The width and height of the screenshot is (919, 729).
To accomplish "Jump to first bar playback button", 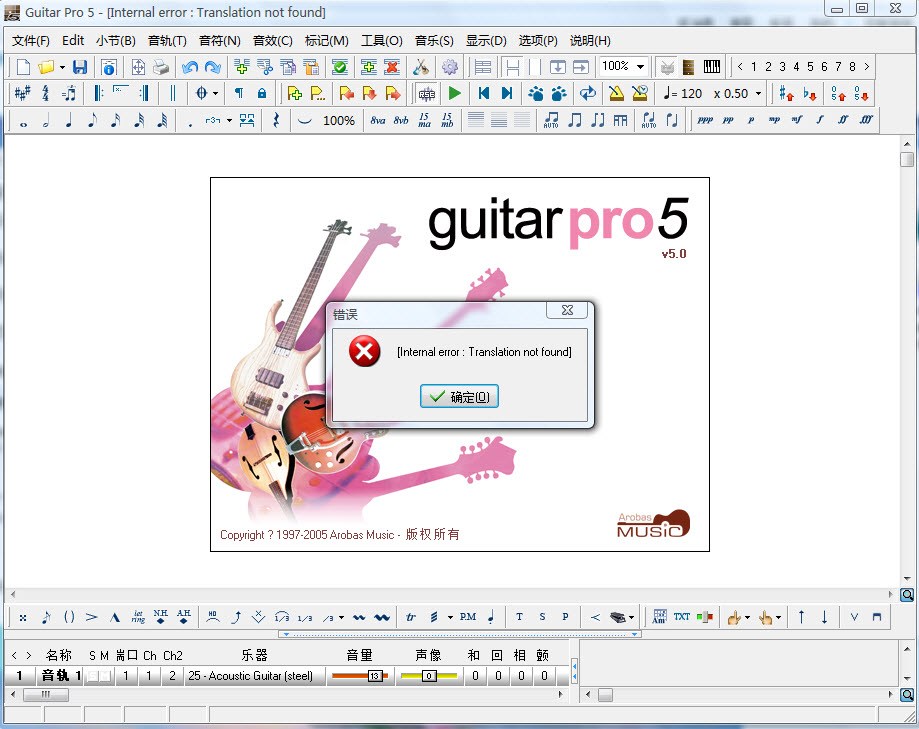I will click(484, 93).
